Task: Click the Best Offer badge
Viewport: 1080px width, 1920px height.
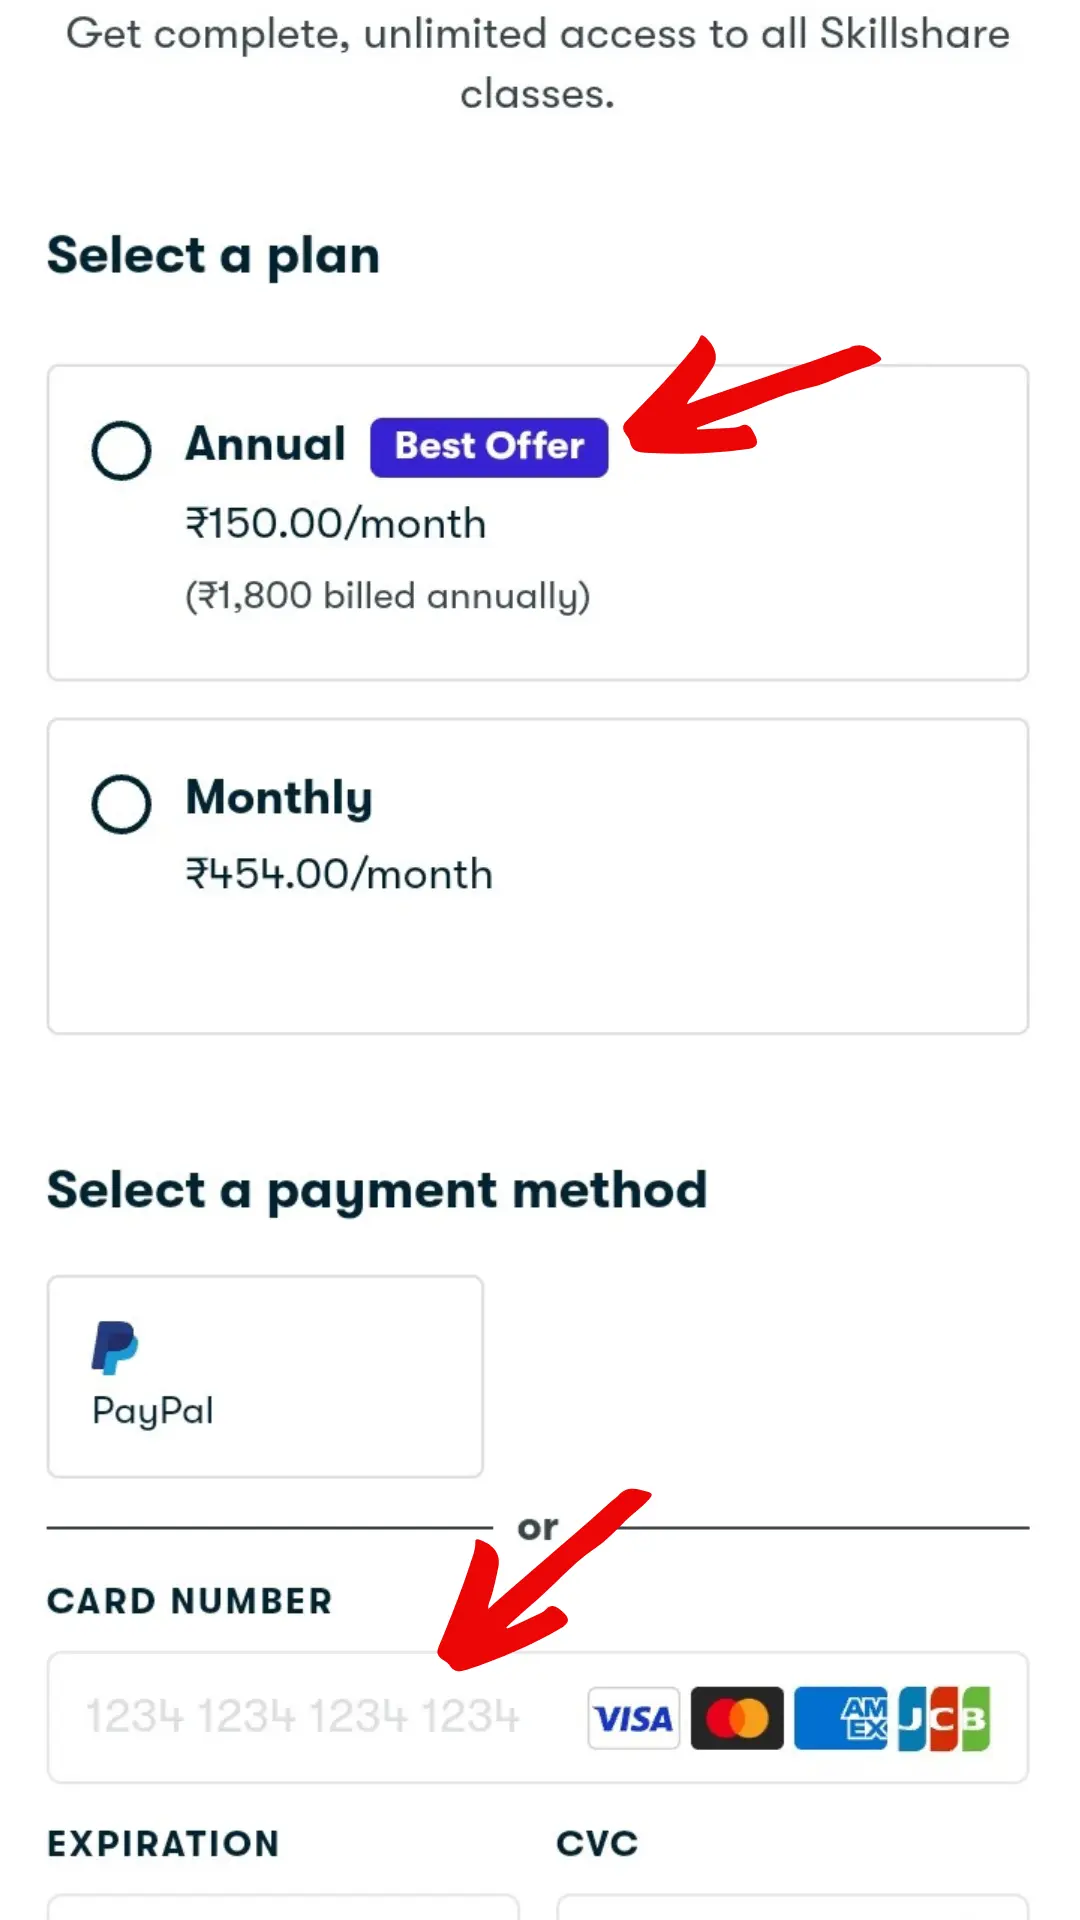Action: [x=489, y=447]
